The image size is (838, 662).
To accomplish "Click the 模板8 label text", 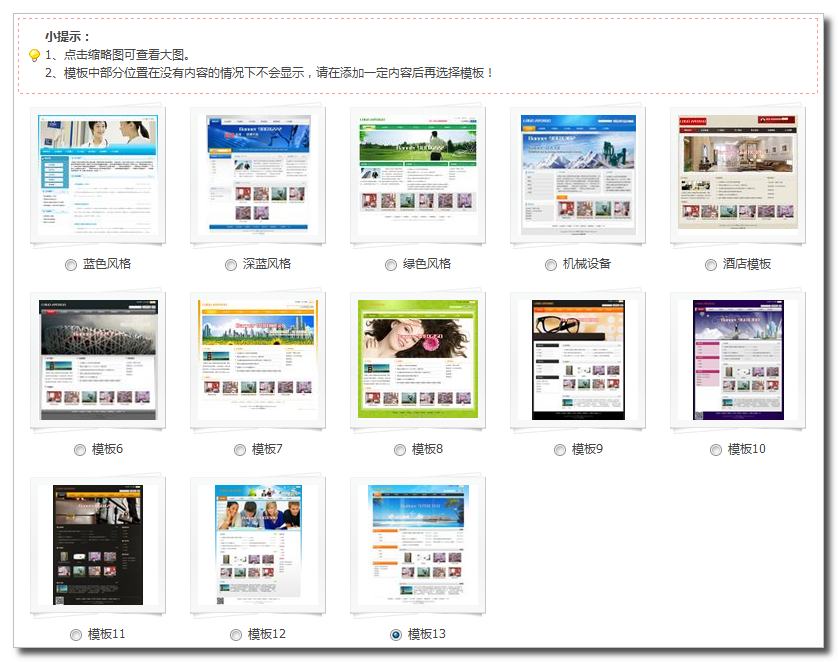I will tap(427, 449).
